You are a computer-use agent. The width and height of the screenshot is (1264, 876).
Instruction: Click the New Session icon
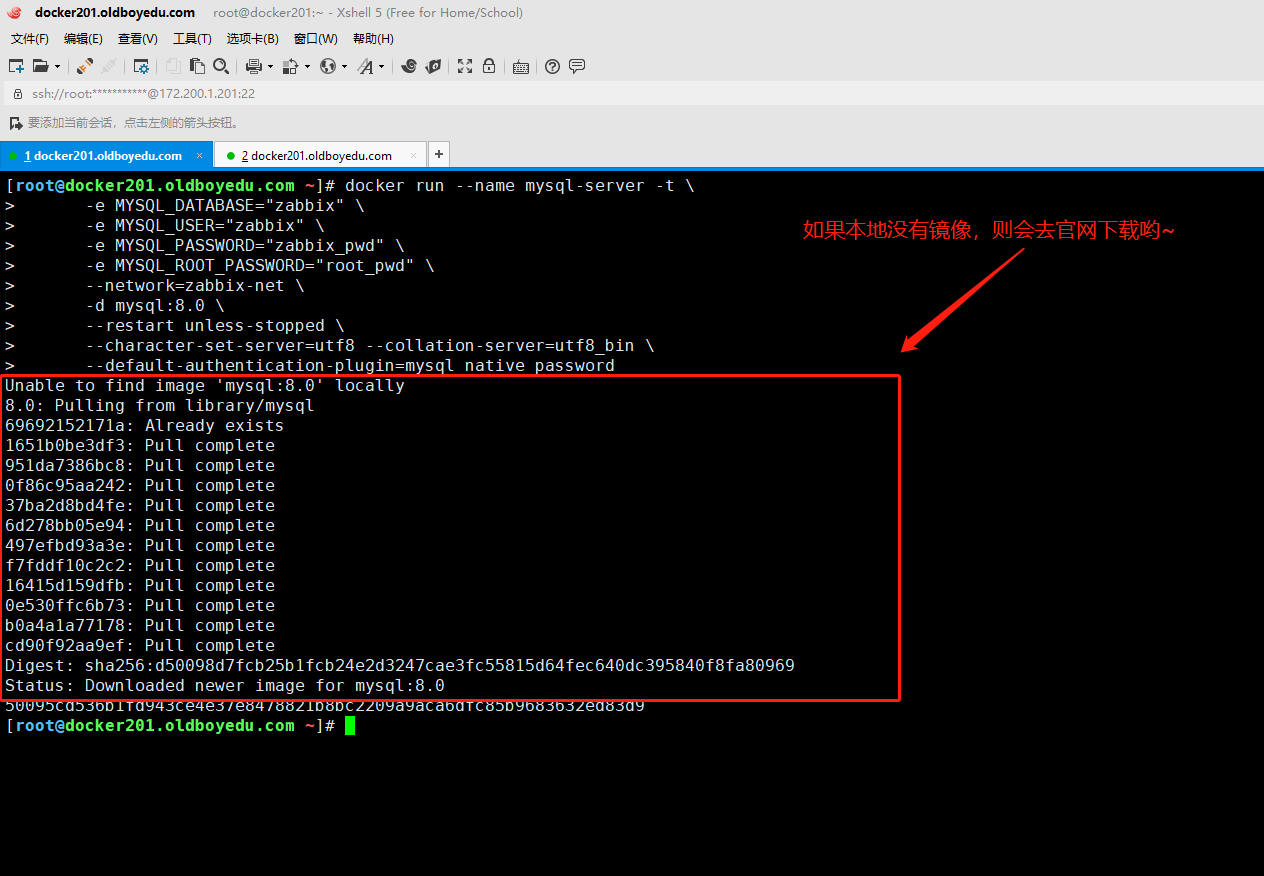(16, 66)
